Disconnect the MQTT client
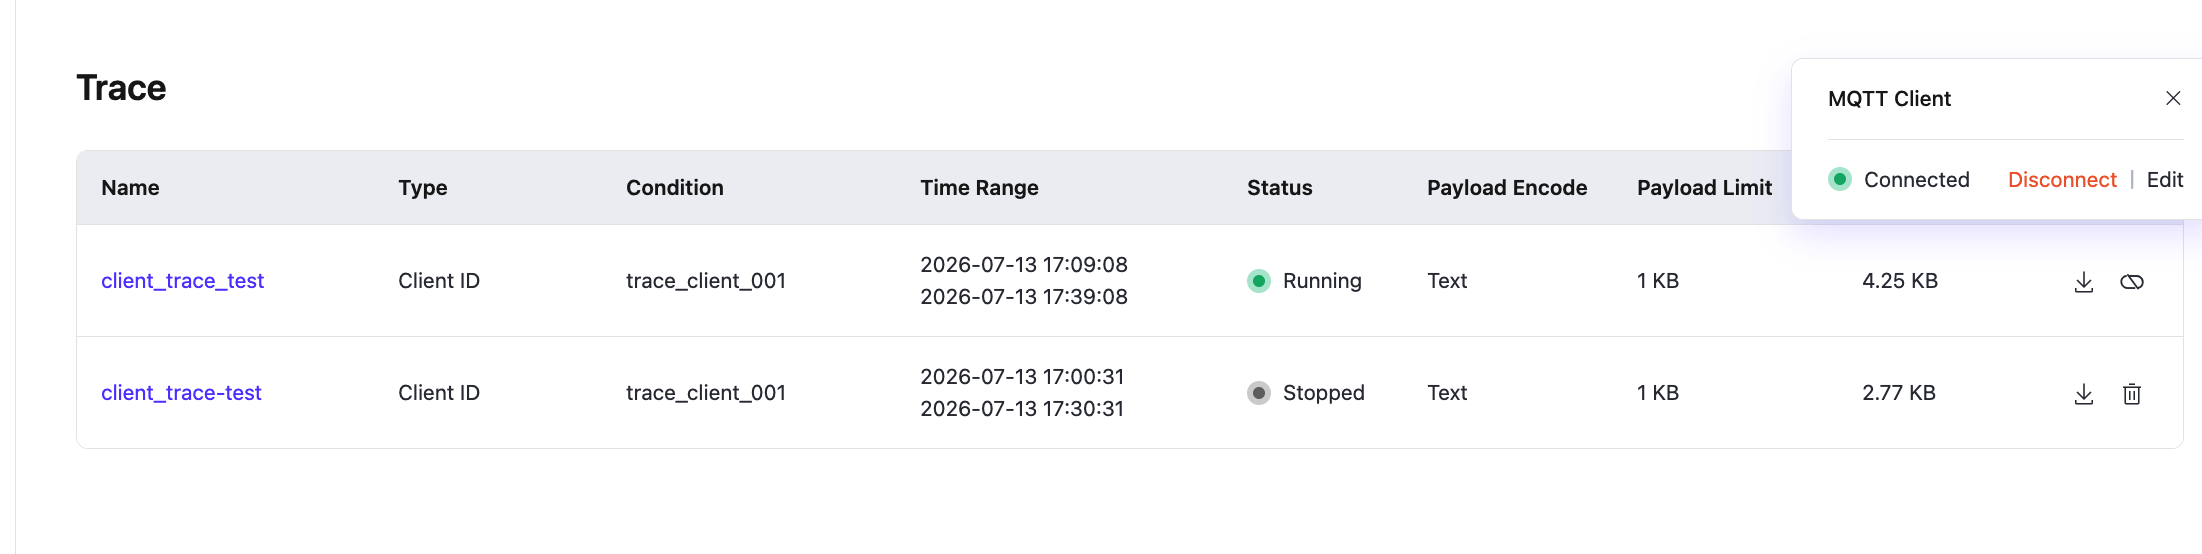This screenshot has width=2202, height=554. pos(2062,180)
